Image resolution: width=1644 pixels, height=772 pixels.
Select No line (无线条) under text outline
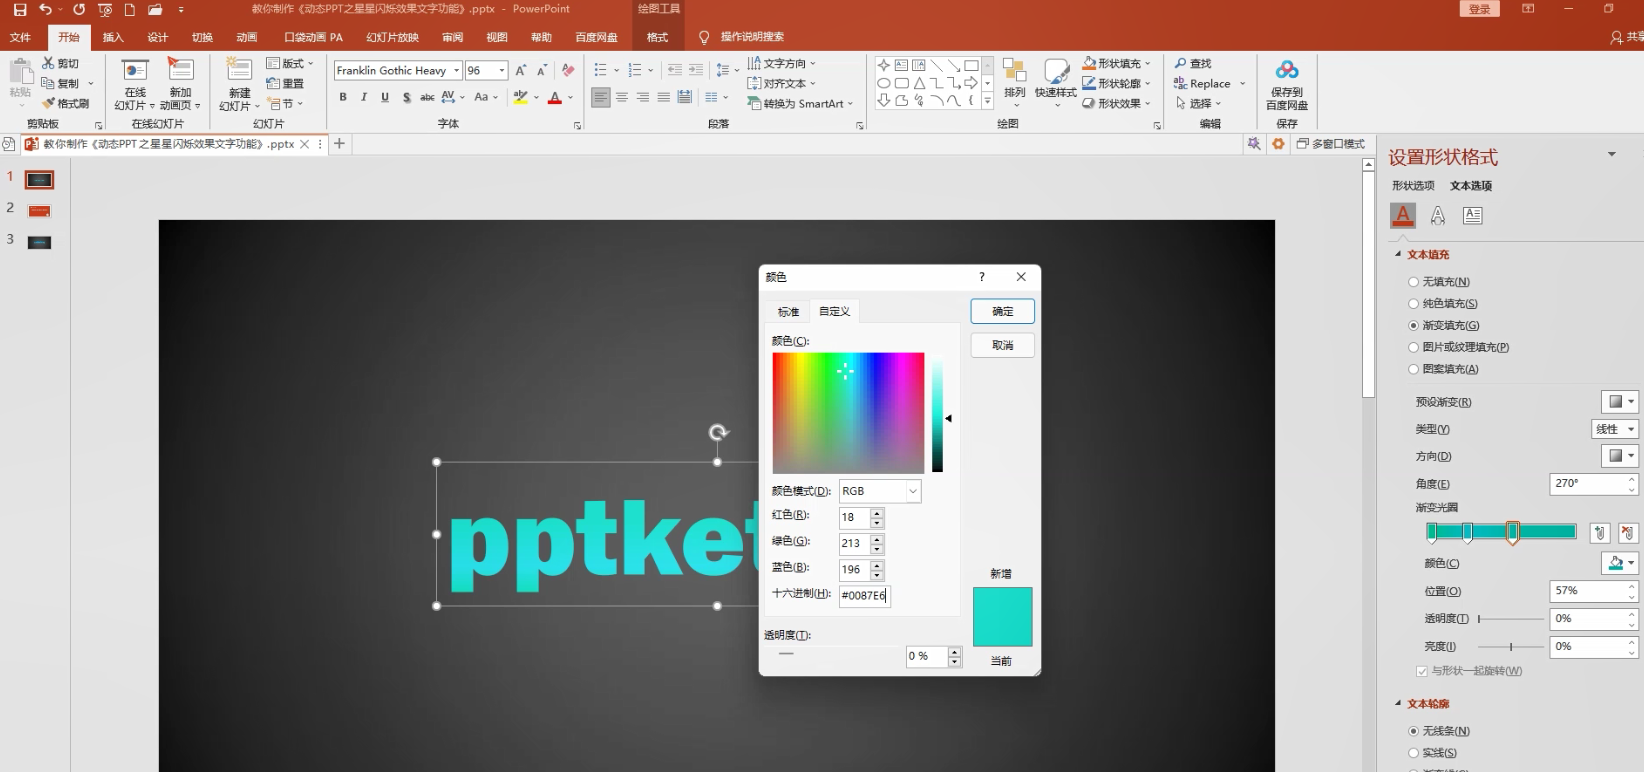click(x=1414, y=731)
